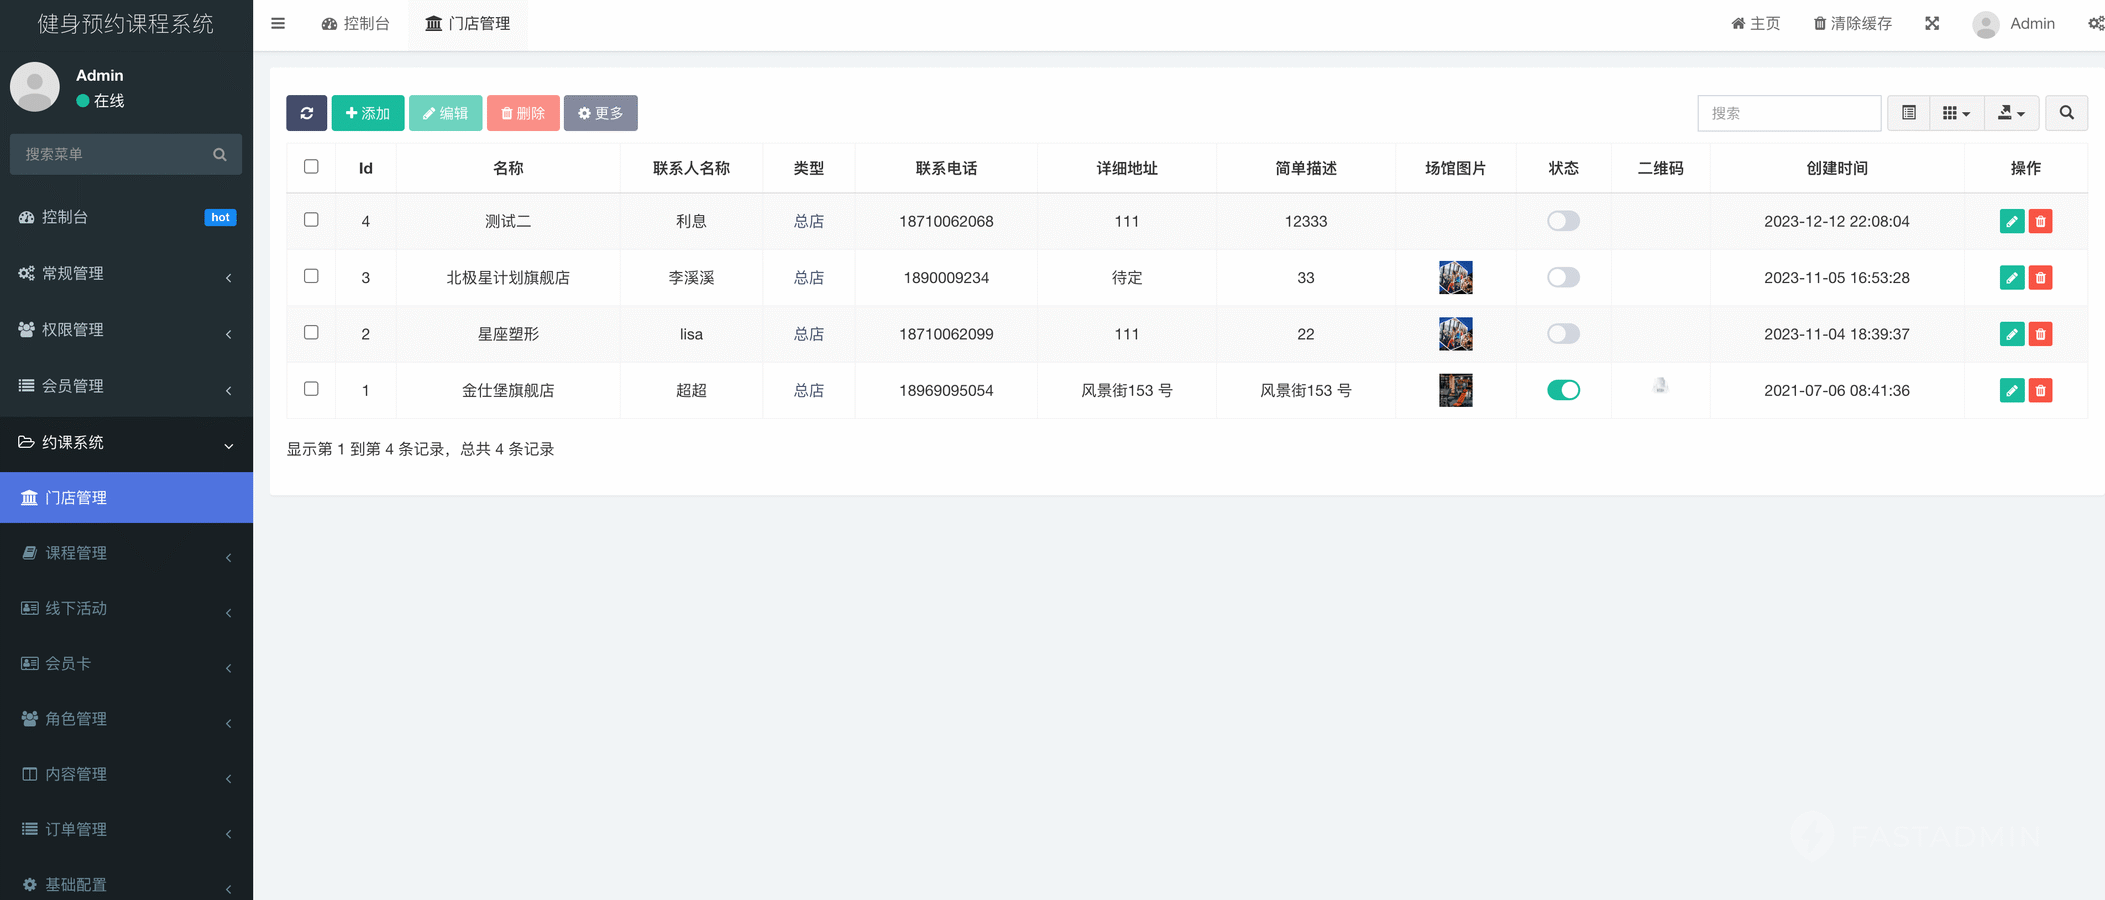2105x900 pixels.
Task: Open venue image thumbnail for 金仕堡旗舰店
Action: (1454, 390)
